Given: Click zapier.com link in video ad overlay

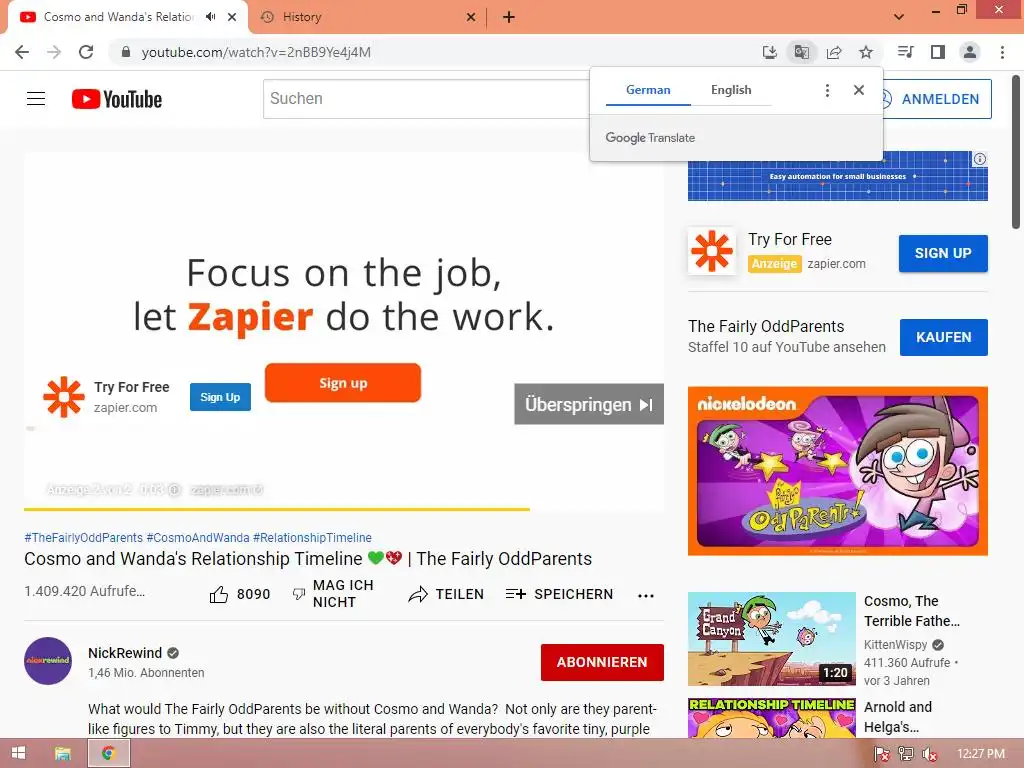Looking at the screenshot, I should point(125,408).
